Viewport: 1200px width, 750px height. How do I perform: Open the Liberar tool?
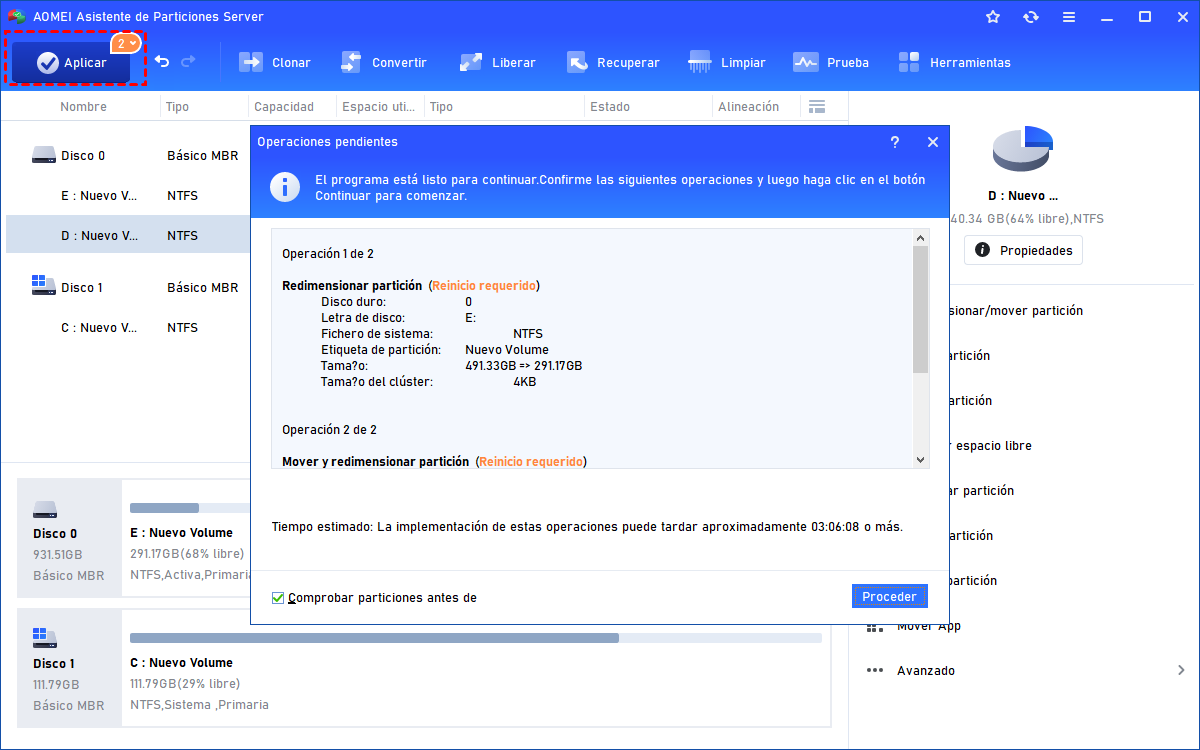(x=498, y=62)
